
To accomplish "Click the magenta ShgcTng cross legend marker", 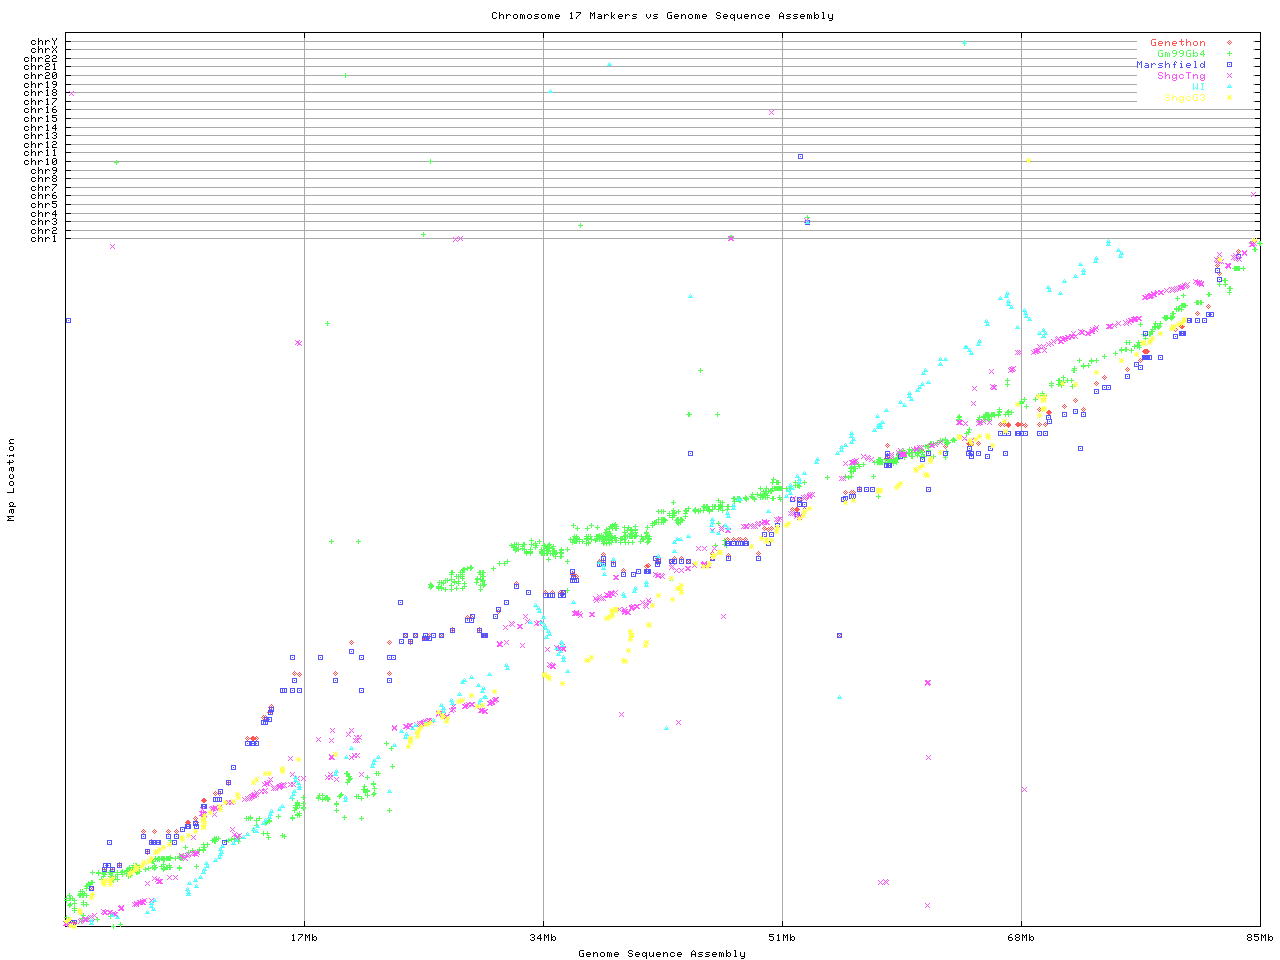I will tap(1229, 76).
